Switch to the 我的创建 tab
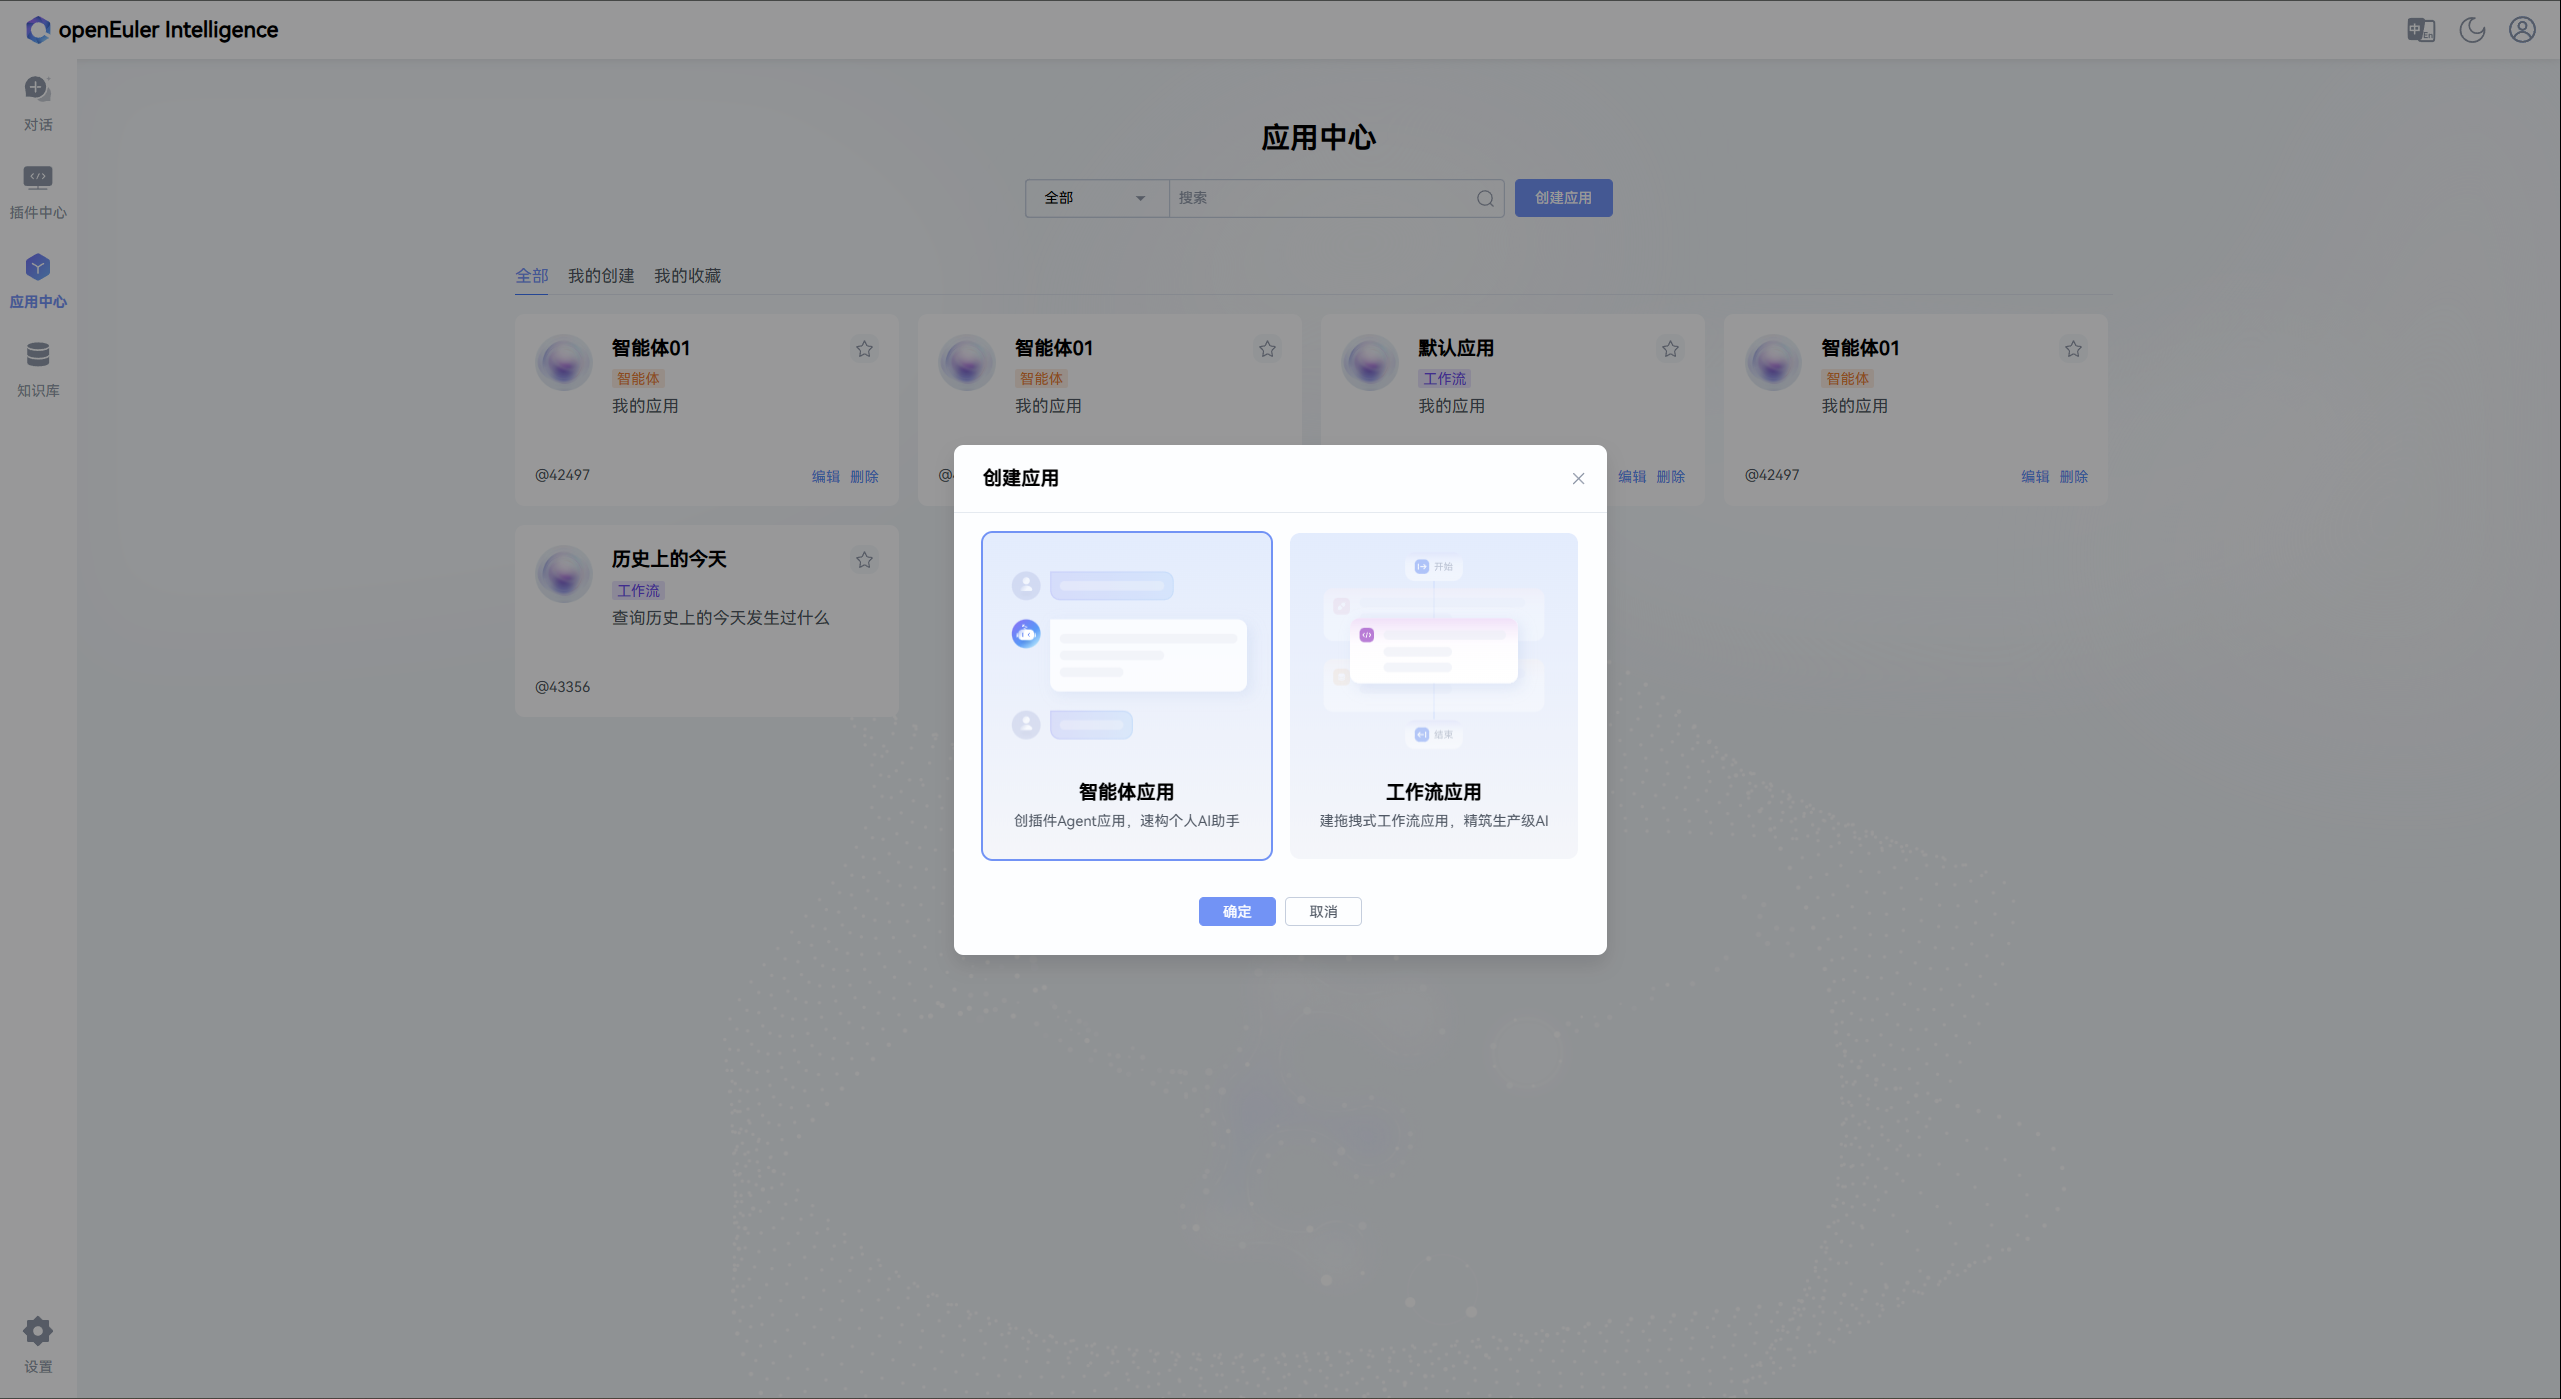 pyautogui.click(x=600, y=276)
